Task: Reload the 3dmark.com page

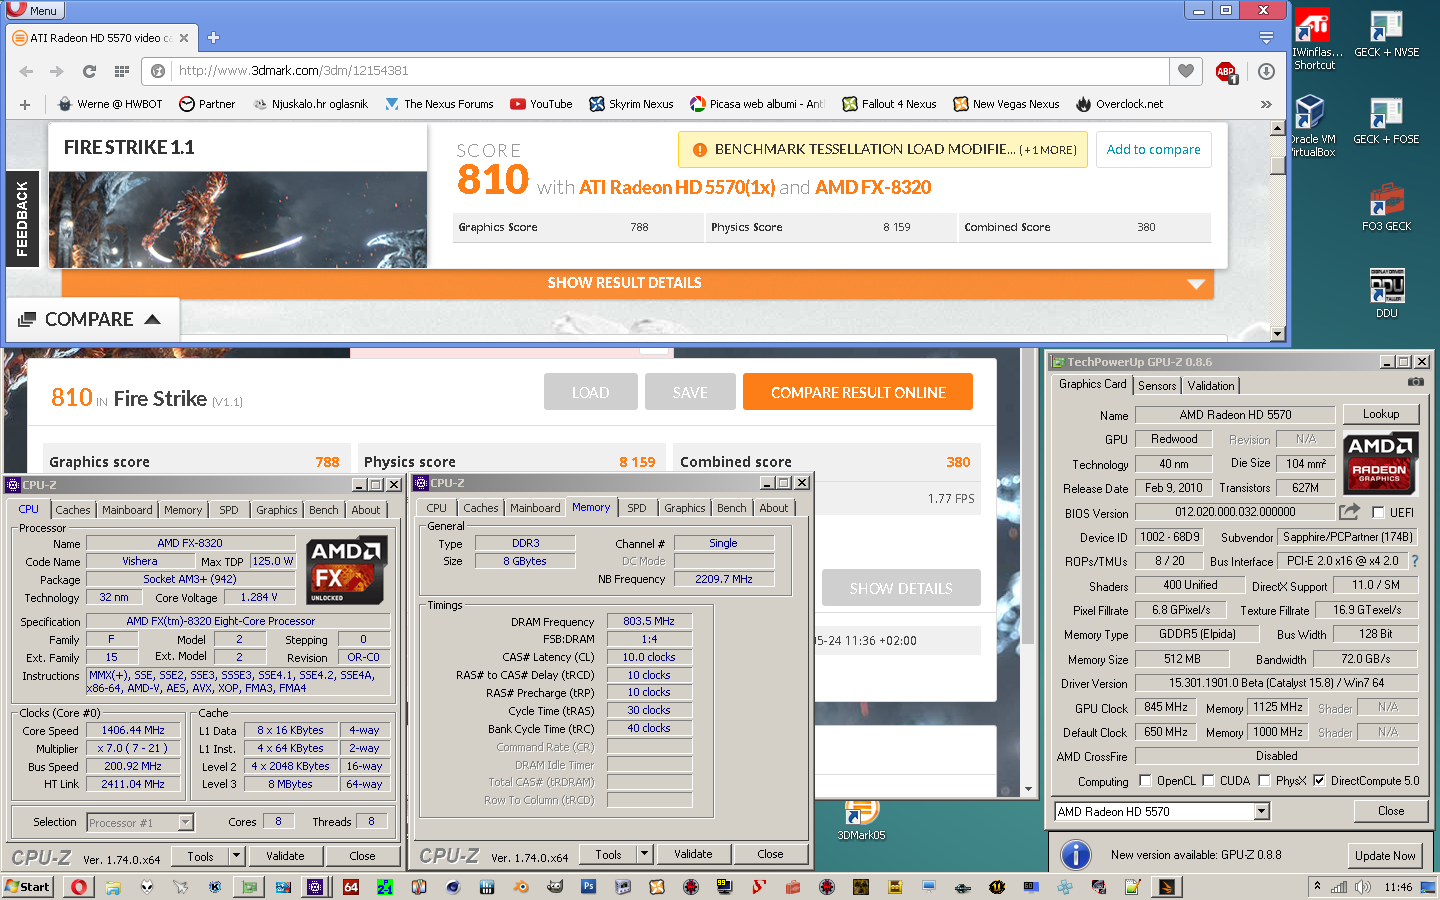Action: pos(89,71)
